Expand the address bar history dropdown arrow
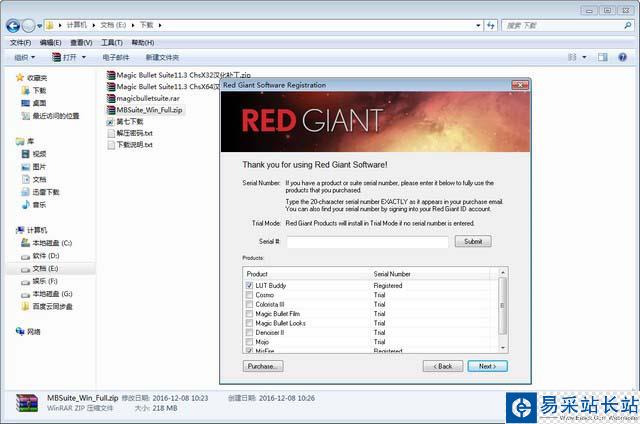The image size is (640, 424). coord(478,25)
